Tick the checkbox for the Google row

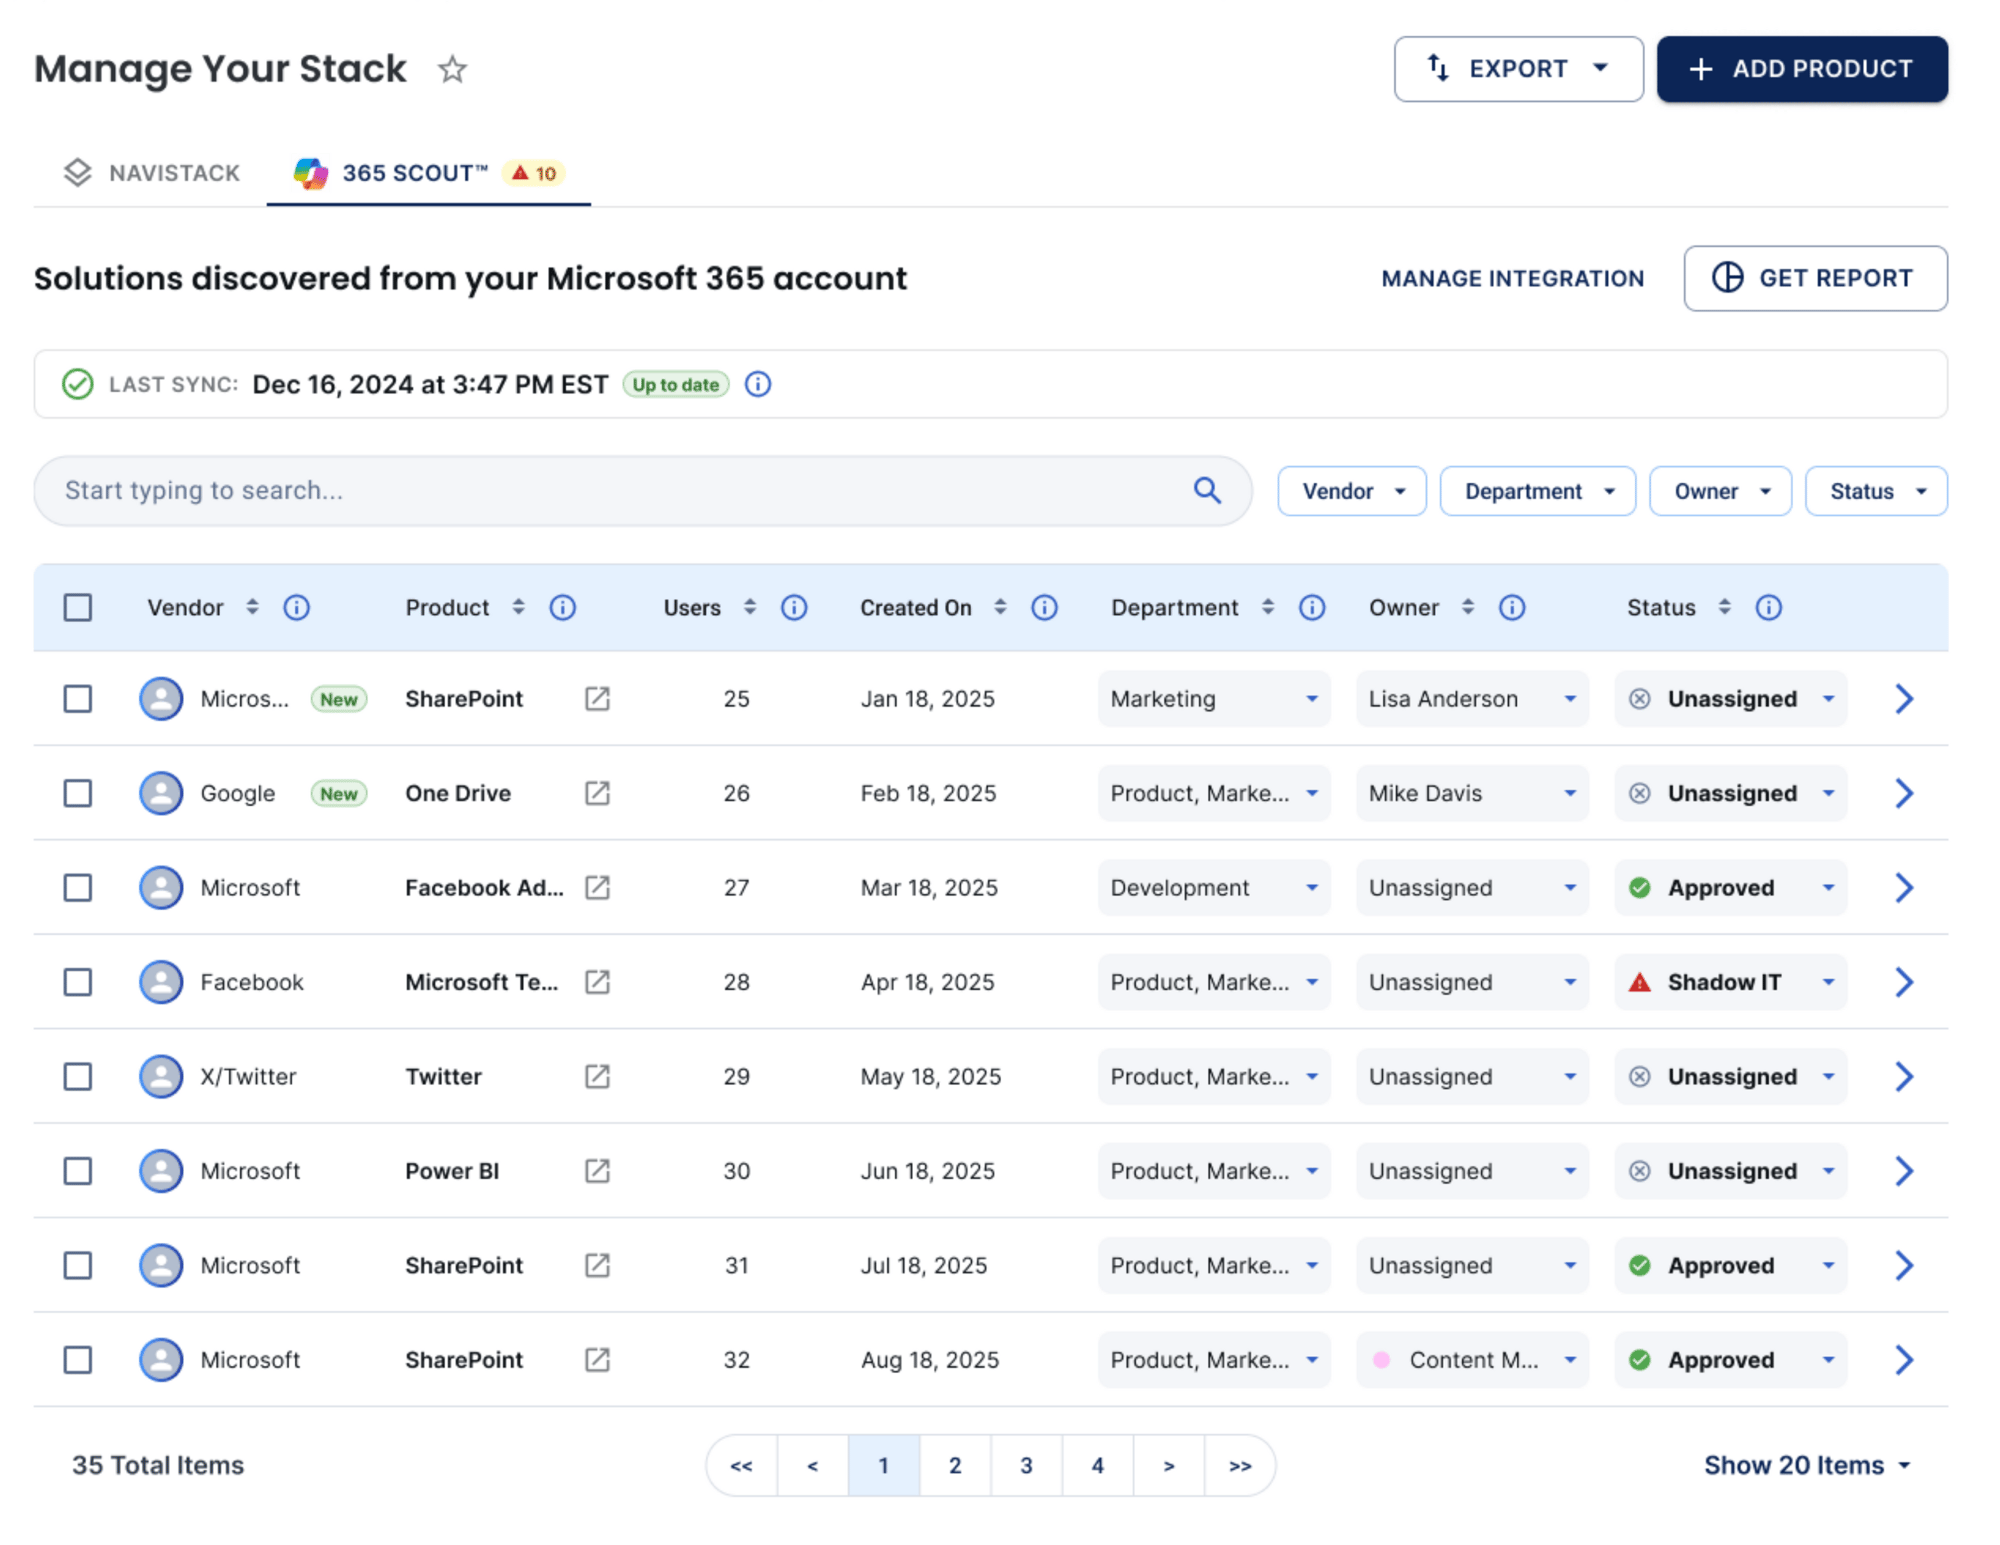click(x=78, y=793)
